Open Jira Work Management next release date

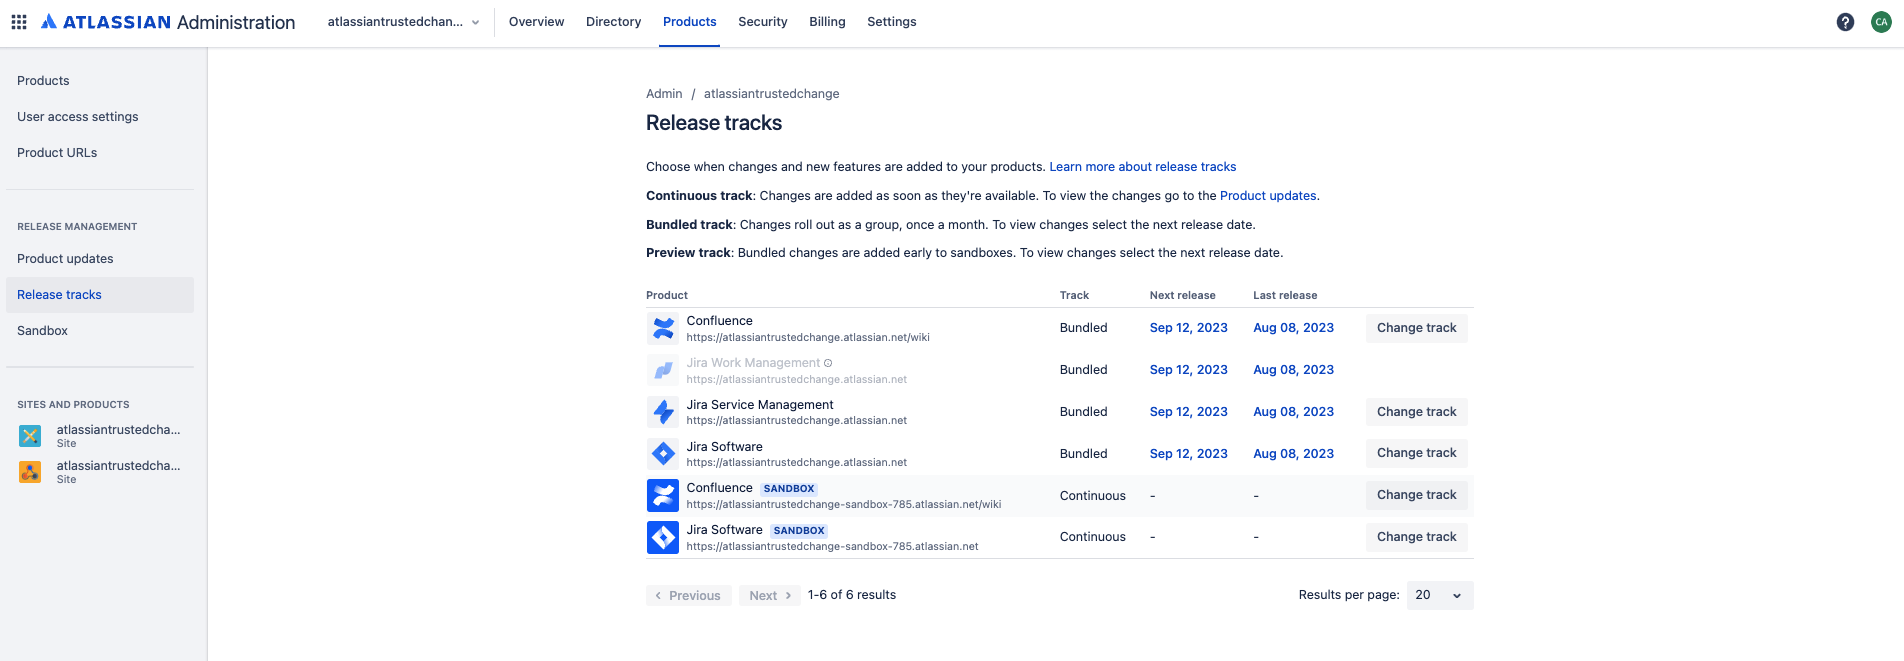click(x=1188, y=370)
